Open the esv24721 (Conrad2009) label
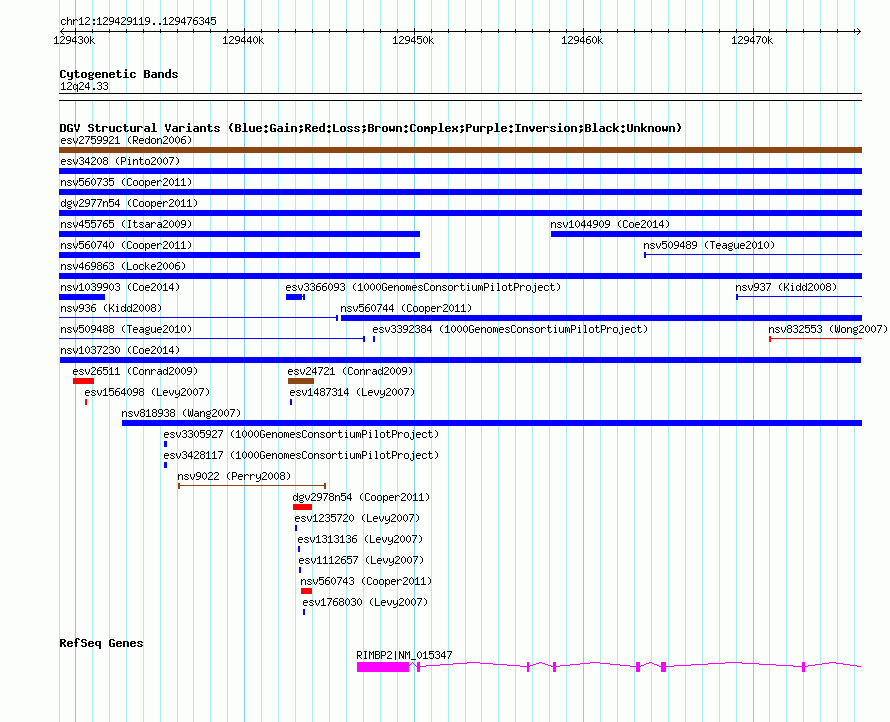The height and width of the screenshot is (722, 890). coord(350,371)
